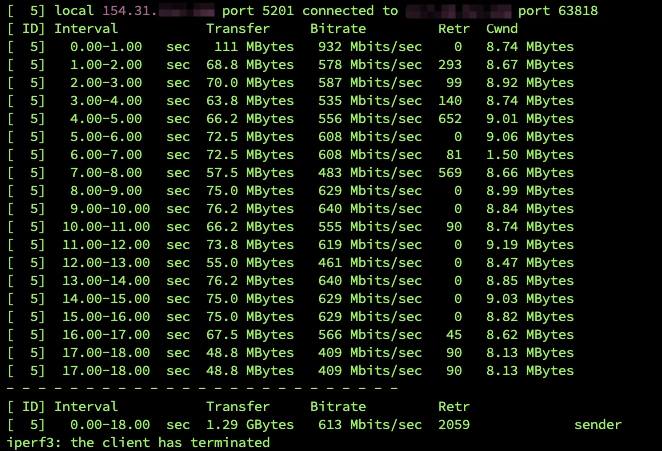Click the '8.66 MBytes' Cwnd value
This screenshot has width=662, height=451.
click(x=530, y=173)
